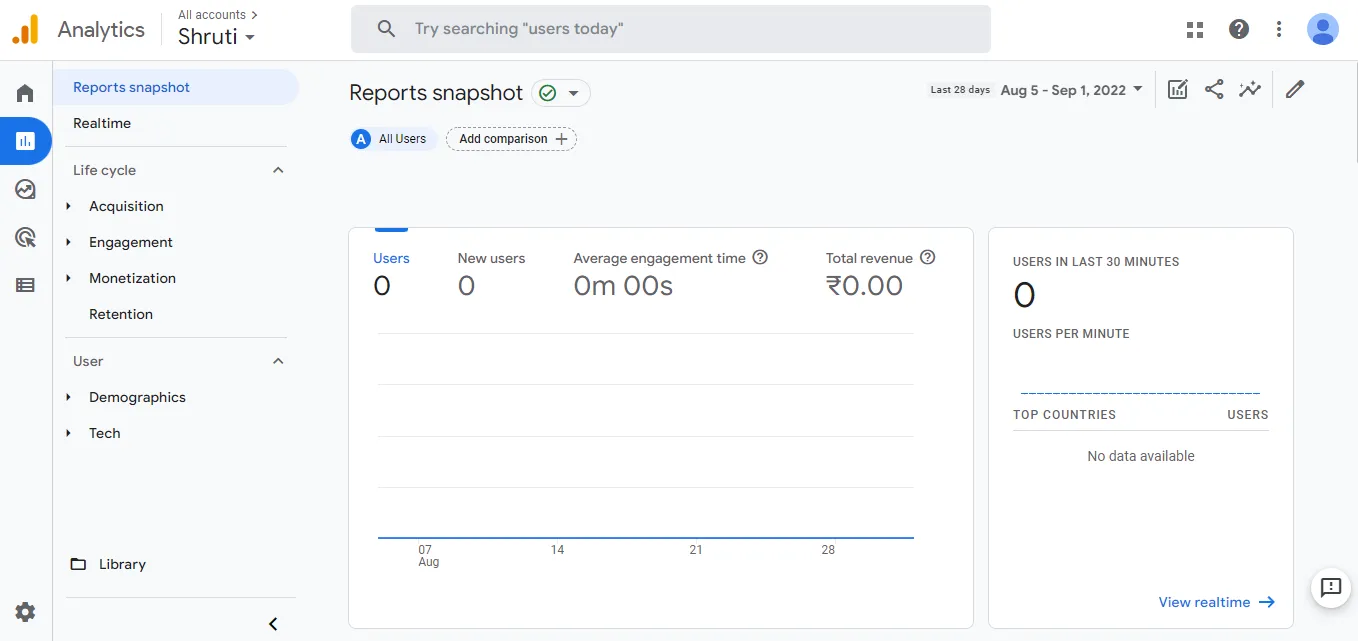Click the ₹0.00 revenue value
Image resolution: width=1358 pixels, height=641 pixels.
(x=864, y=286)
